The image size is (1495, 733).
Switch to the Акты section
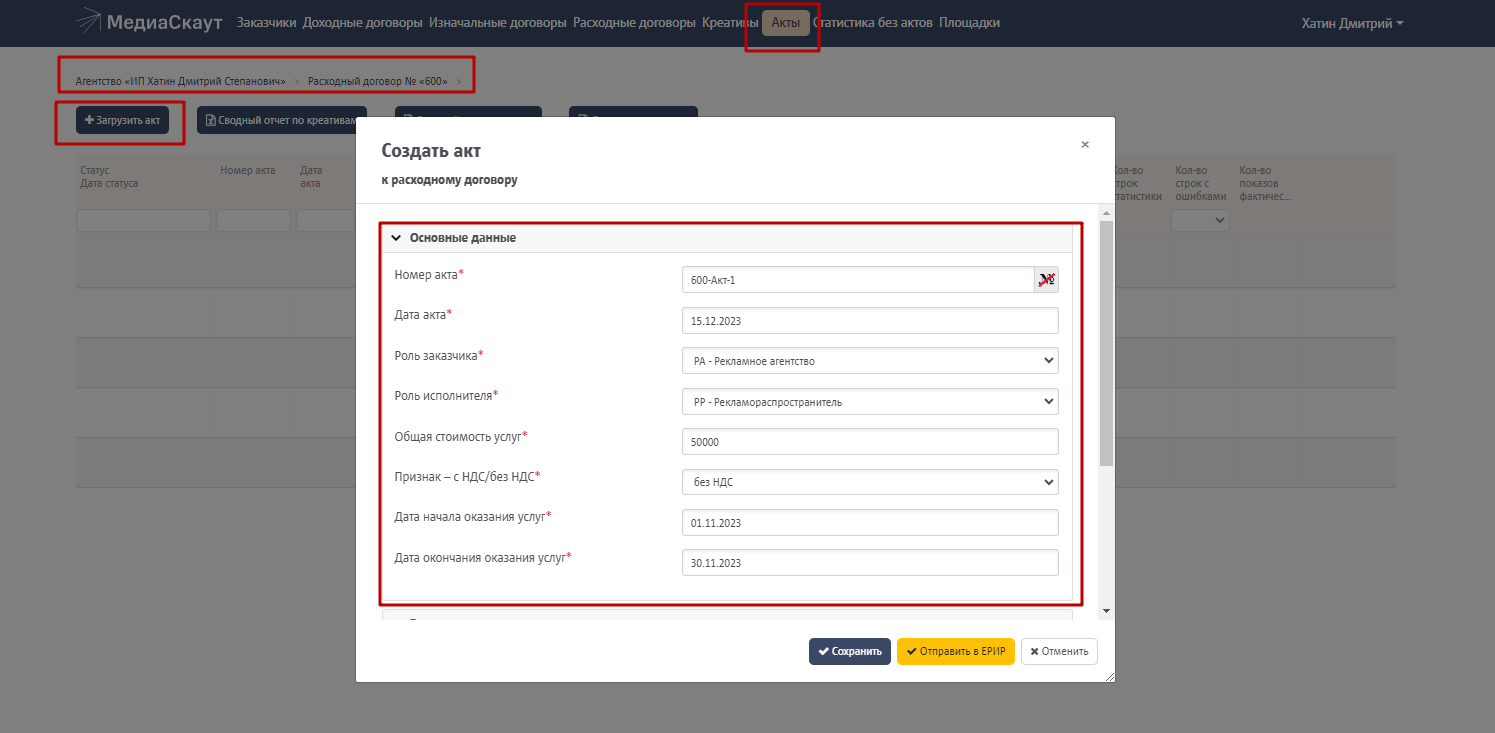point(785,22)
